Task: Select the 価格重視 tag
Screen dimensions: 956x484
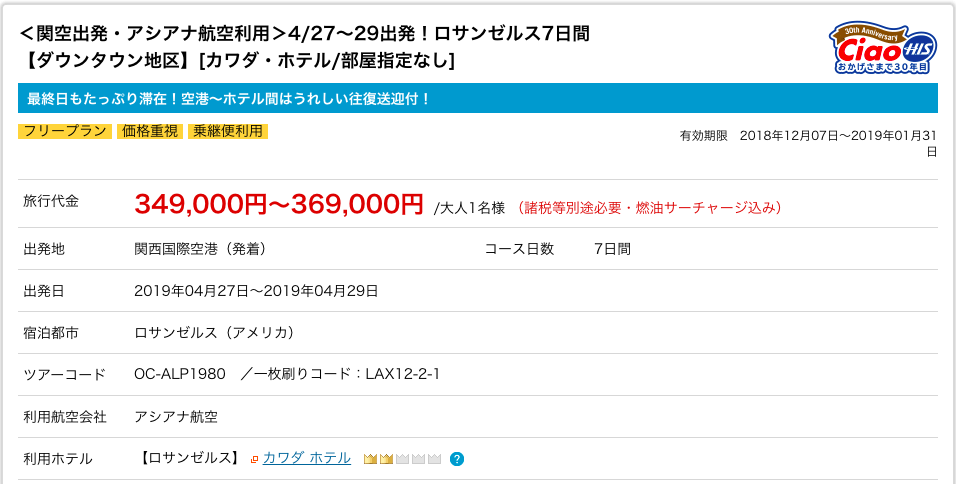Action: coord(149,131)
